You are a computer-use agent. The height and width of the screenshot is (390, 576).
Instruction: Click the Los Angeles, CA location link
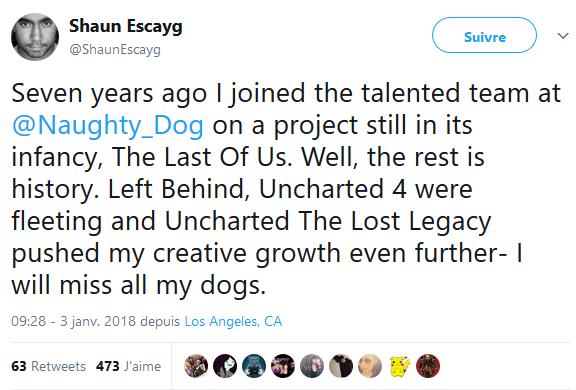point(233,321)
